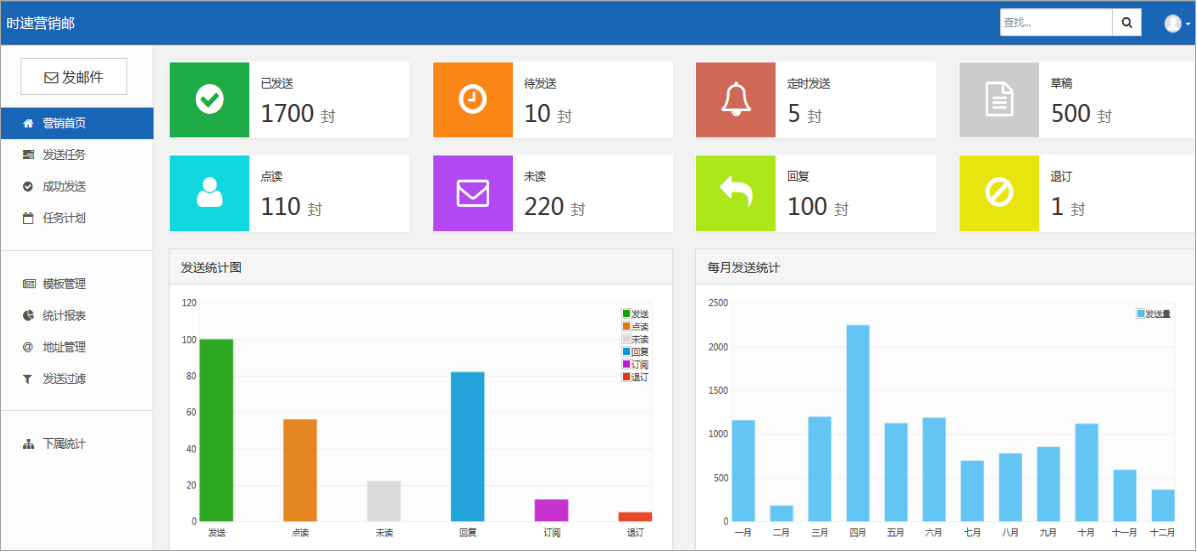Select 营销首页 in the sidebar
The height and width of the screenshot is (552, 1197).
point(64,123)
